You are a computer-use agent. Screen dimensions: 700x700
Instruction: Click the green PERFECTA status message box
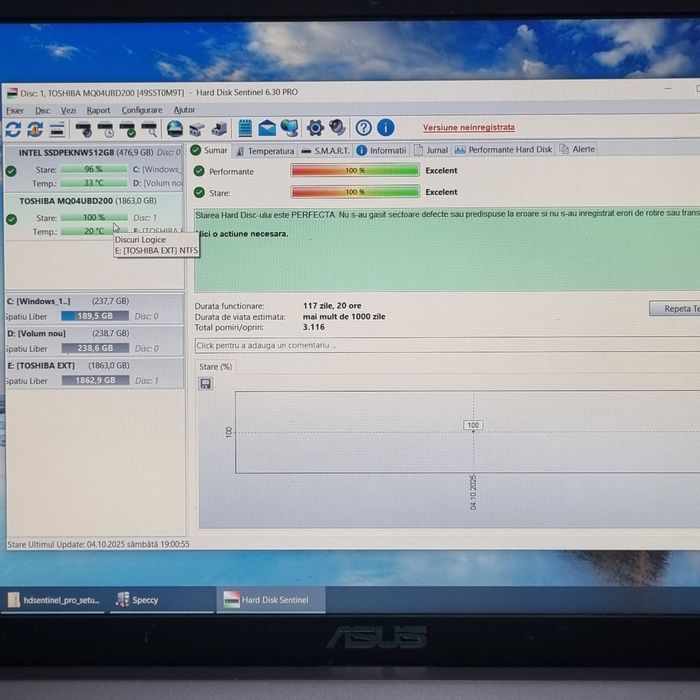(x=447, y=250)
